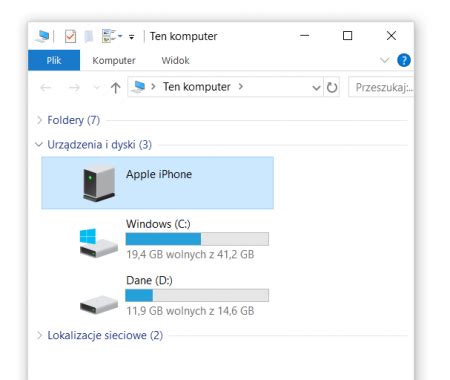The image size is (450, 380).
Task: Switch to the Widok ribbon tab
Action: point(175,60)
